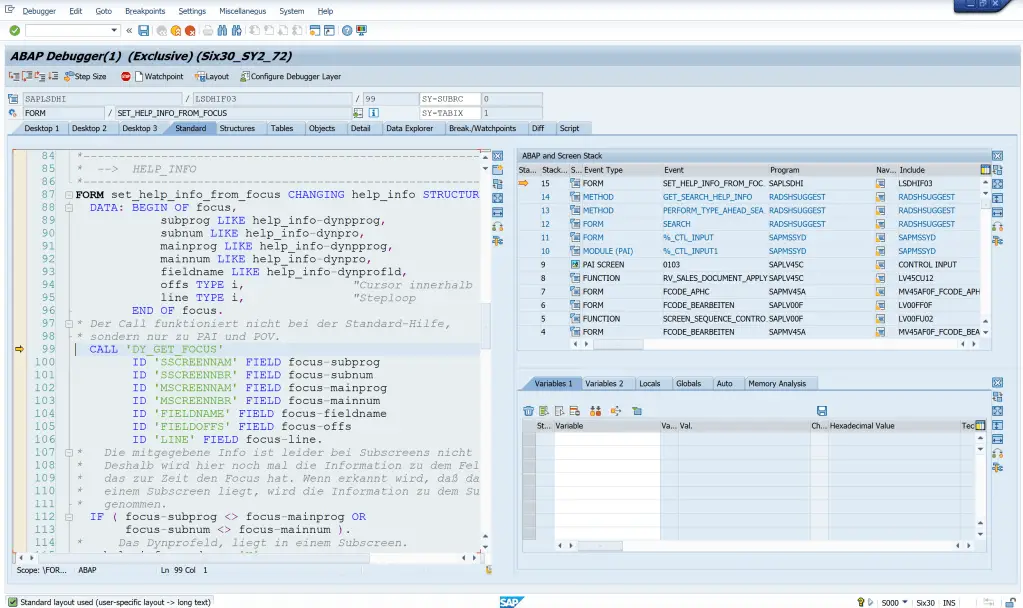
Task: Open the Find (binoculars) icon
Action: pos(222,31)
